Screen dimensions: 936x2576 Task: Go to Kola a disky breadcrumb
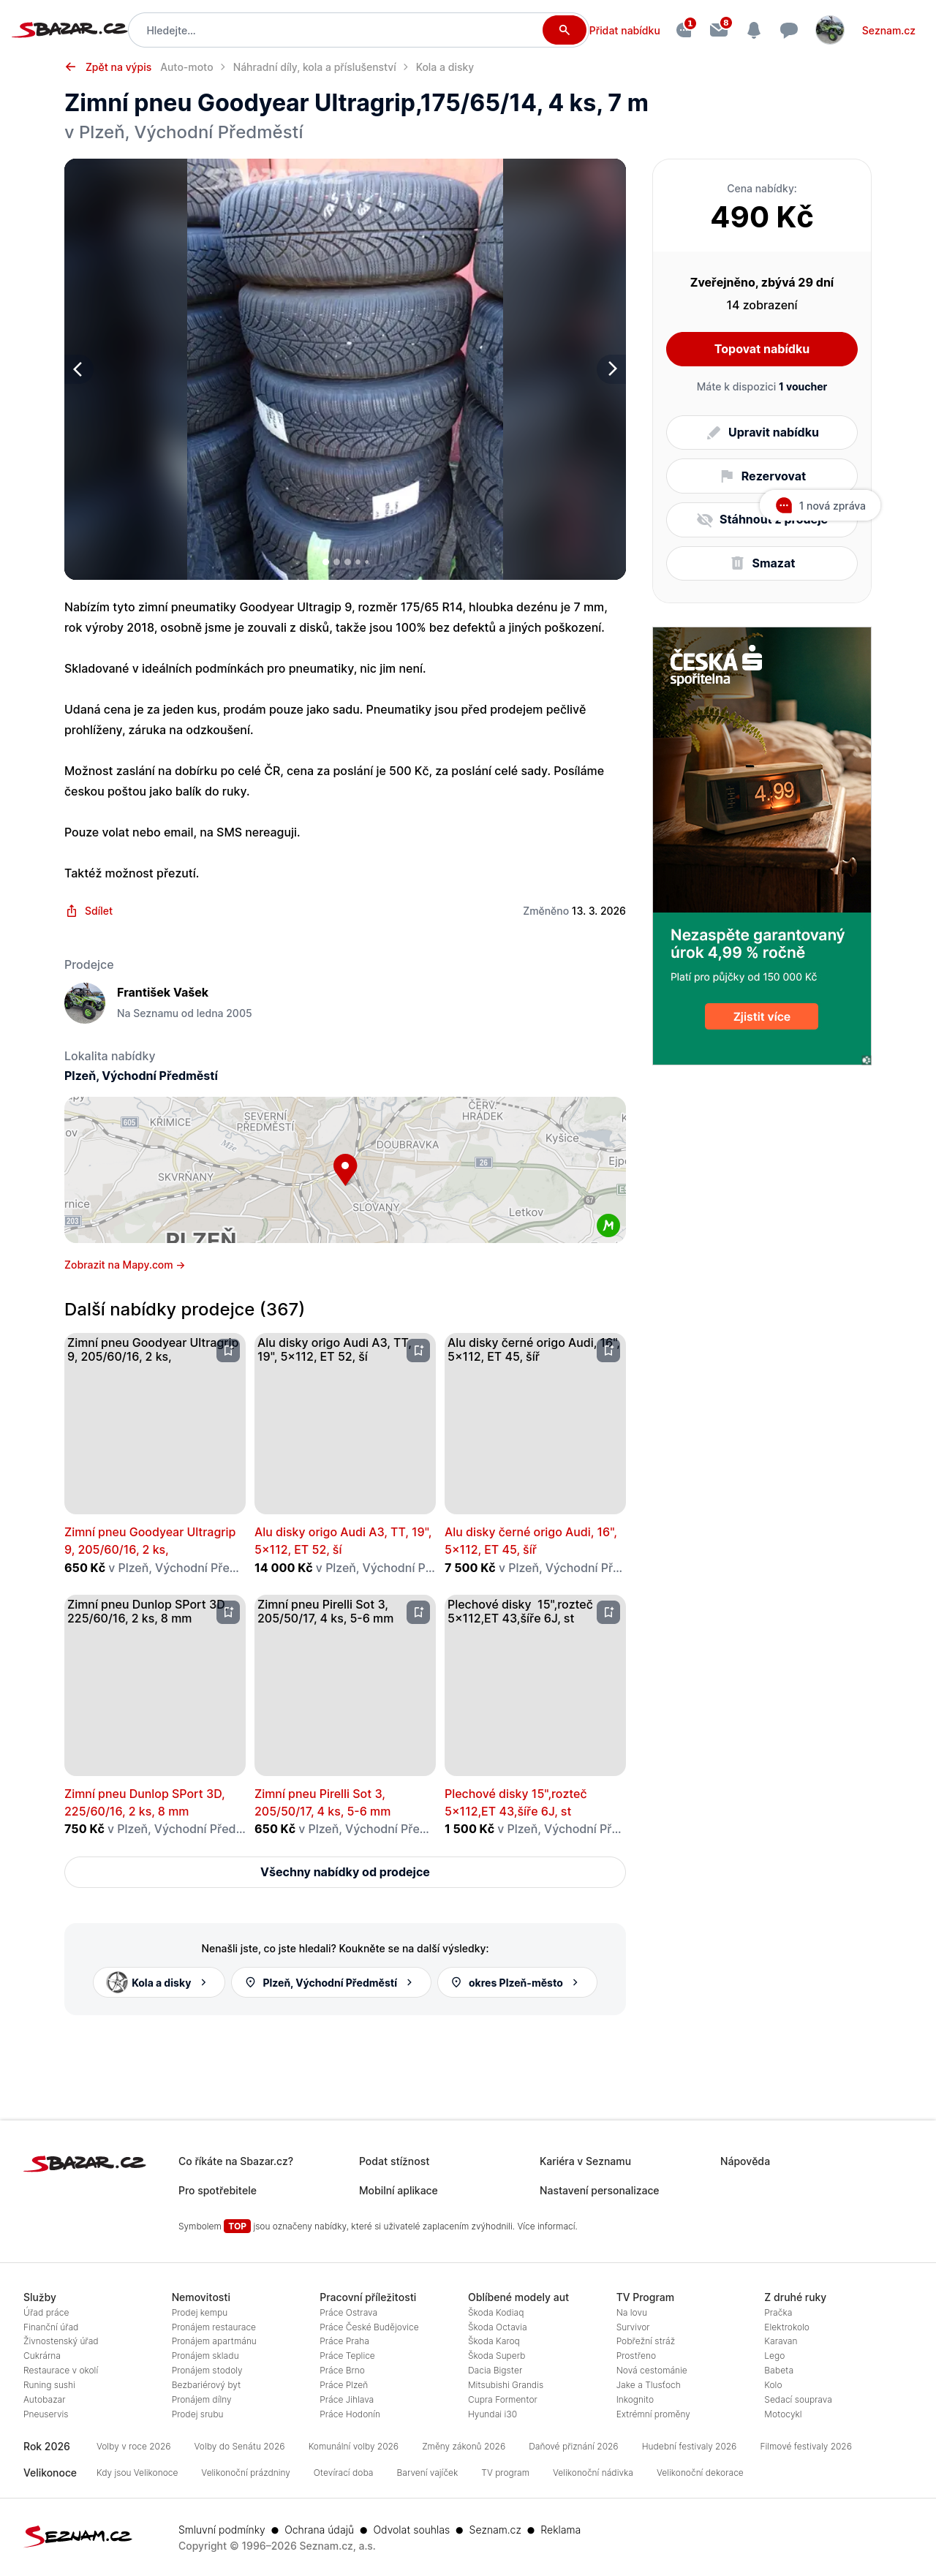(445, 67)
